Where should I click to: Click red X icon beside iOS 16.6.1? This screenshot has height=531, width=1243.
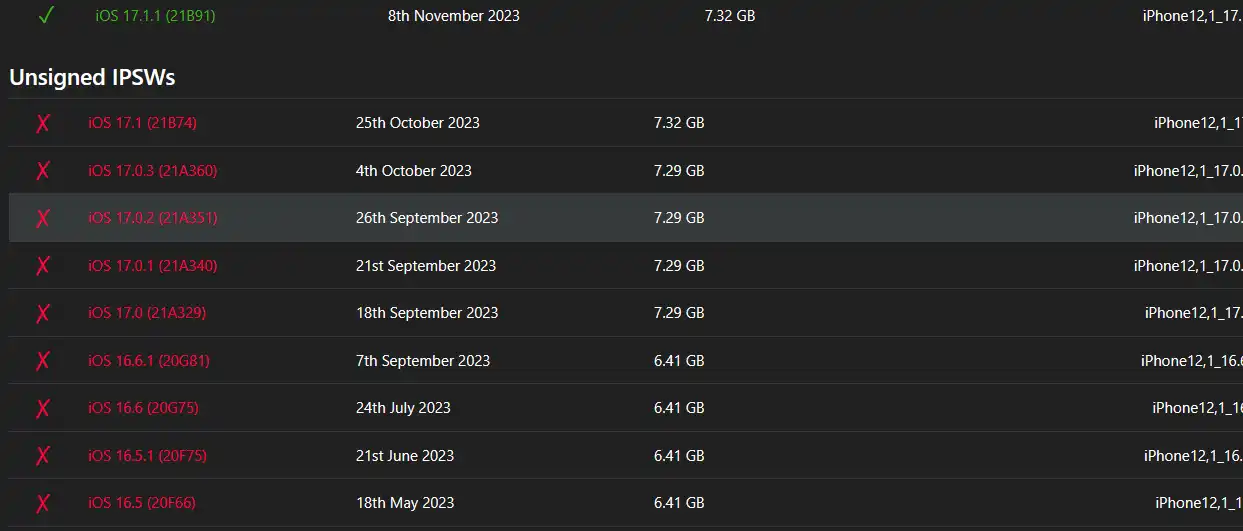[x=43, y=361]
